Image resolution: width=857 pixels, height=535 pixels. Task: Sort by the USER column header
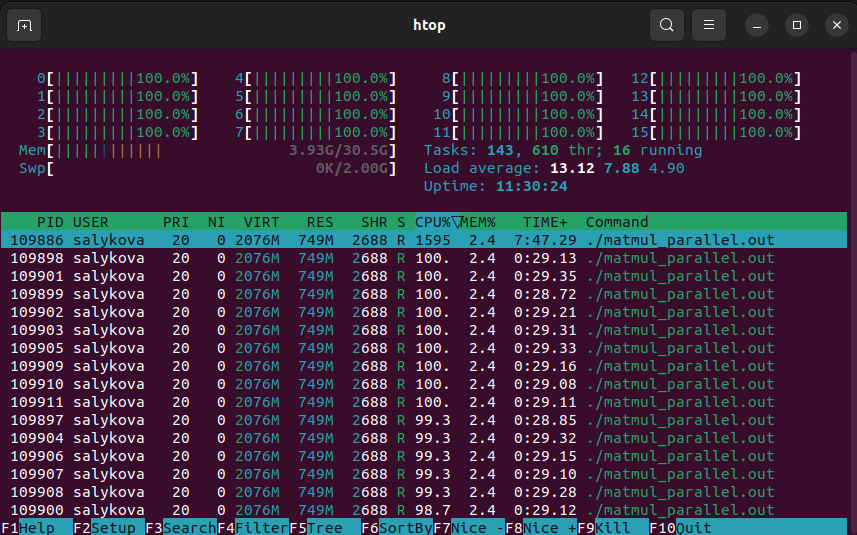coord(91,222)
